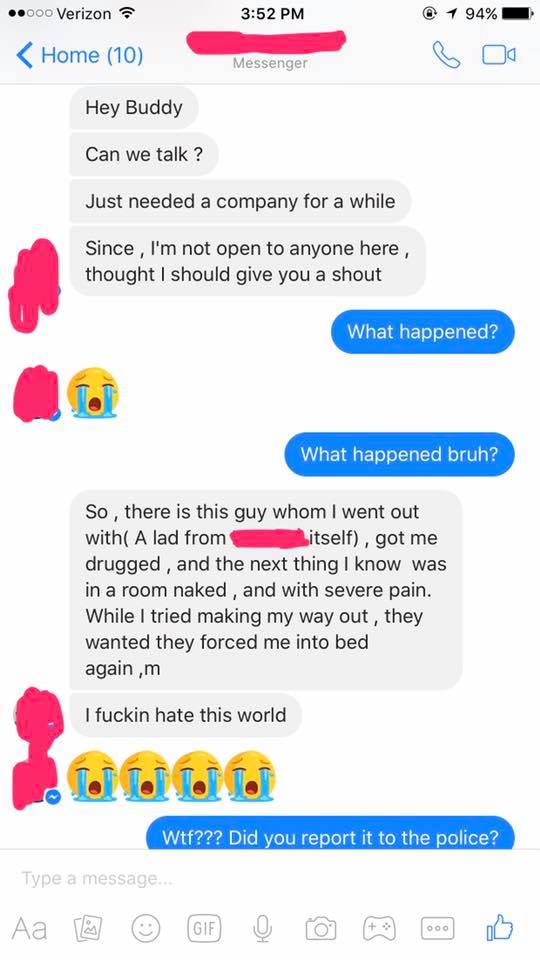Viewport: 540px width, 960px height.
Task: Select the 'What happened bruh?' message bubble
Action: click(399, 454)
